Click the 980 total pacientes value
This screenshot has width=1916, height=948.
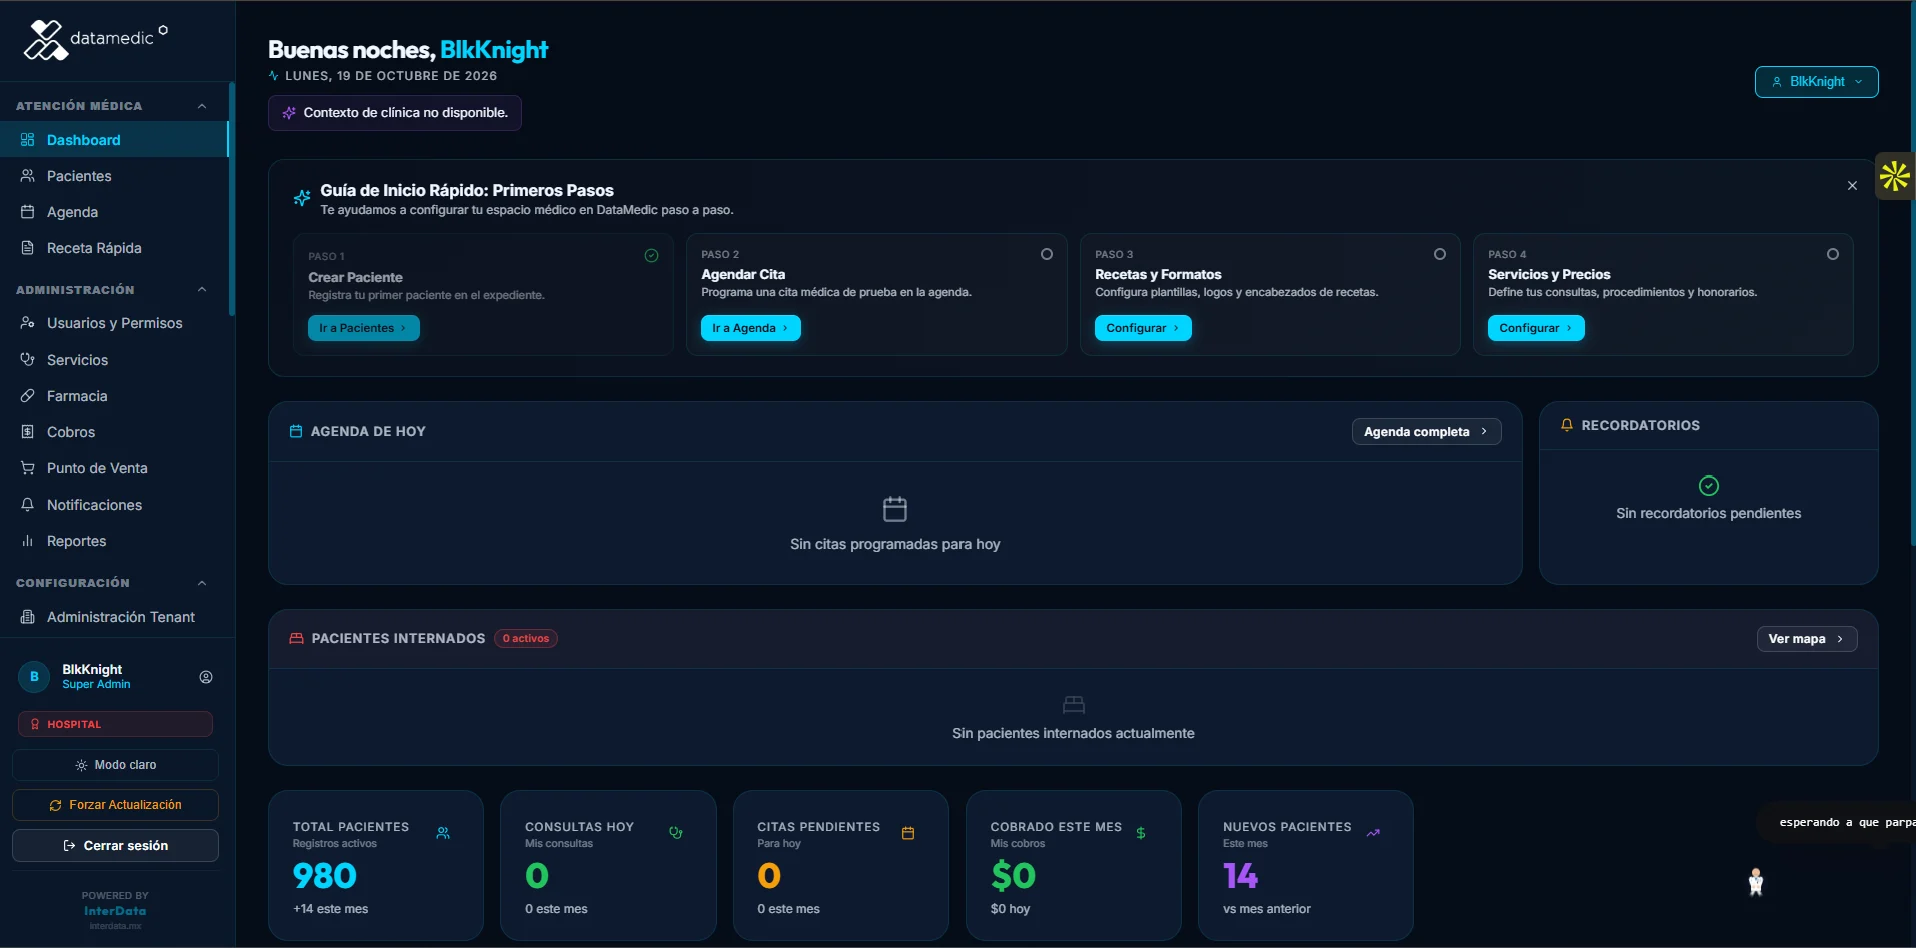tap(325, 876)
